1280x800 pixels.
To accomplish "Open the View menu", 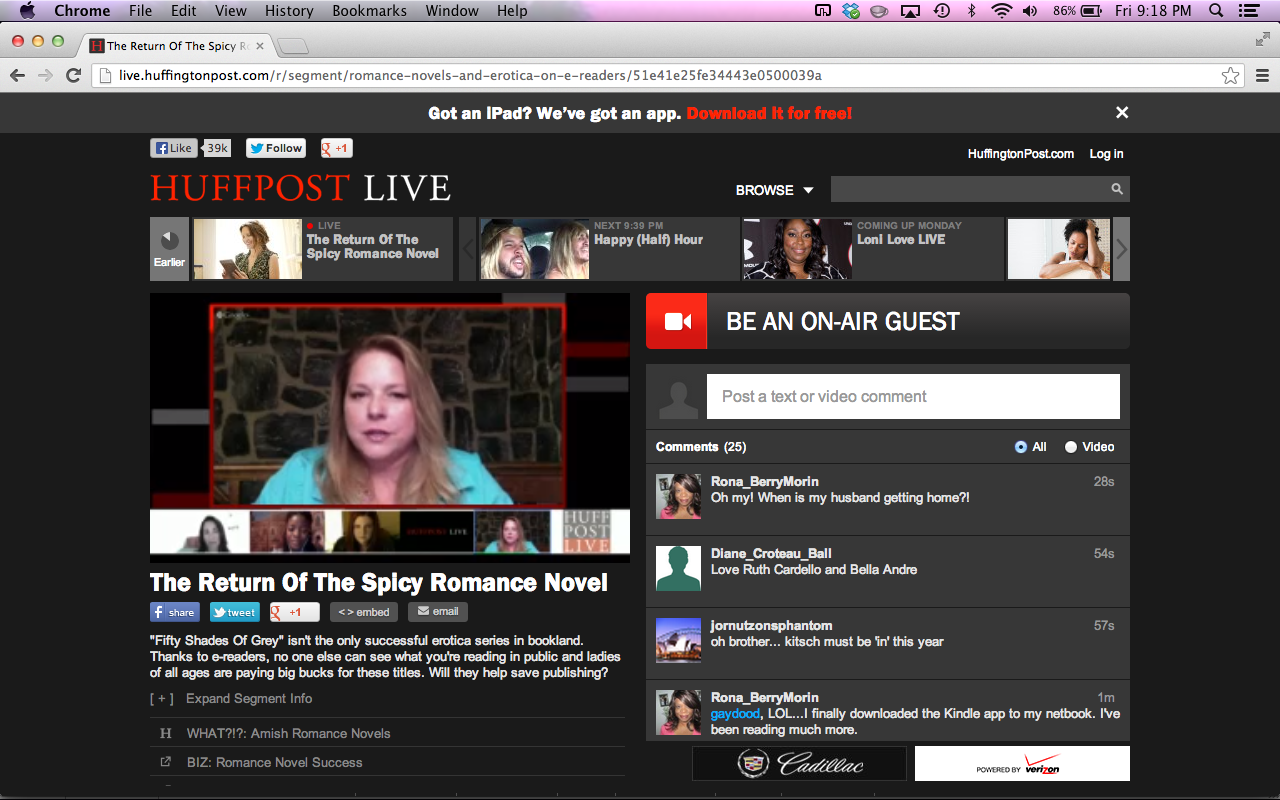I will (231, 11).
